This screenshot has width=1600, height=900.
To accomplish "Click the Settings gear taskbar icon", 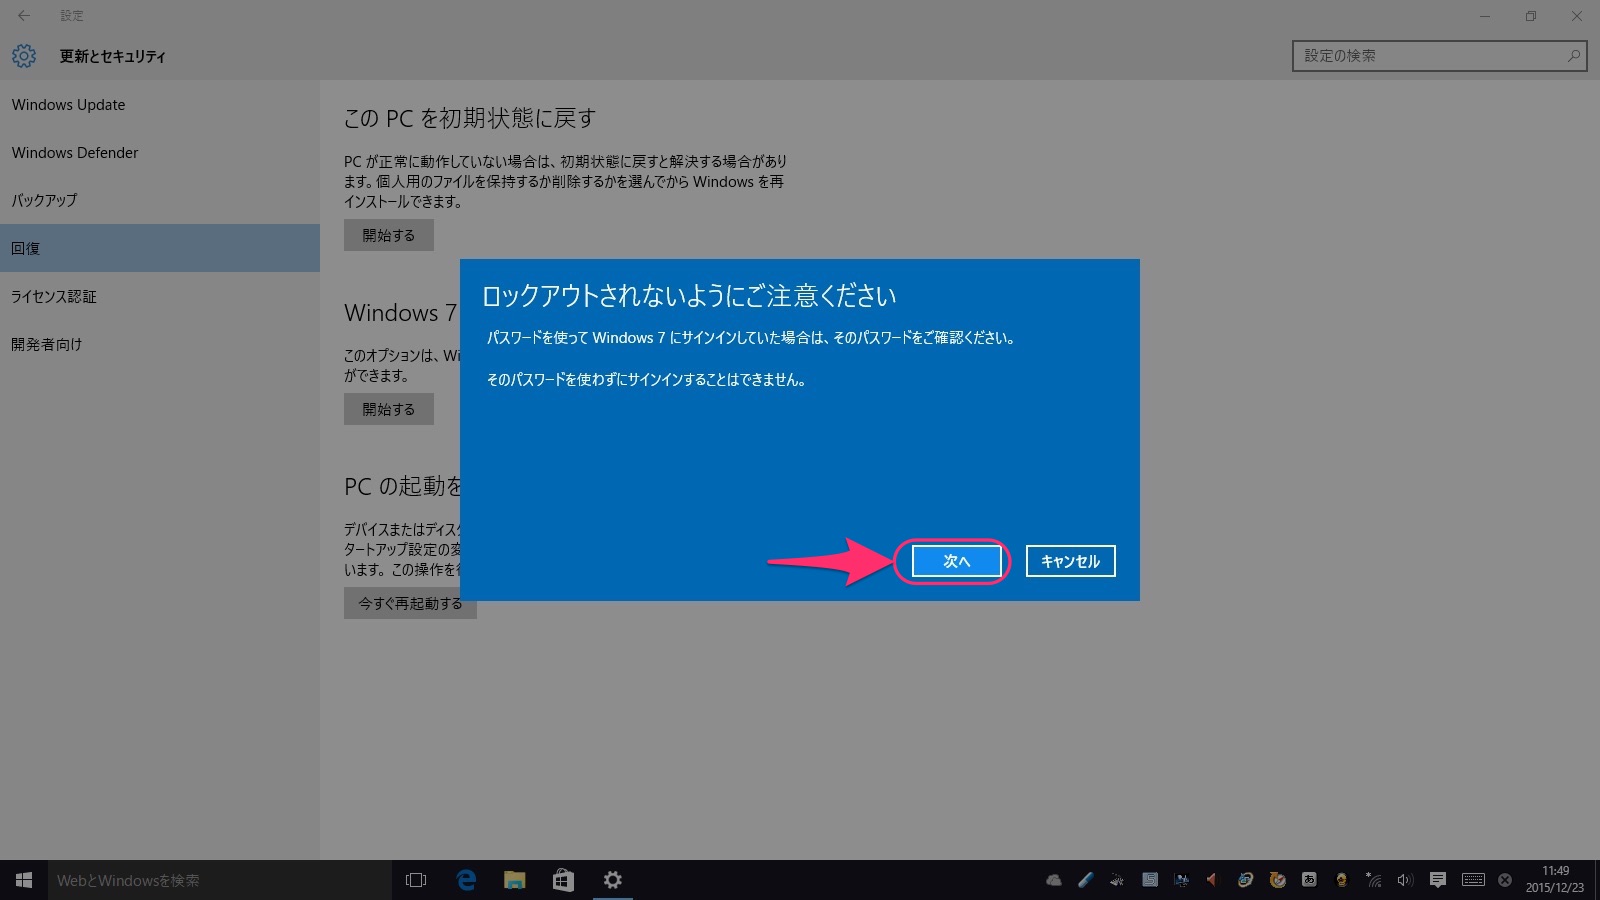I will [612, 880].
